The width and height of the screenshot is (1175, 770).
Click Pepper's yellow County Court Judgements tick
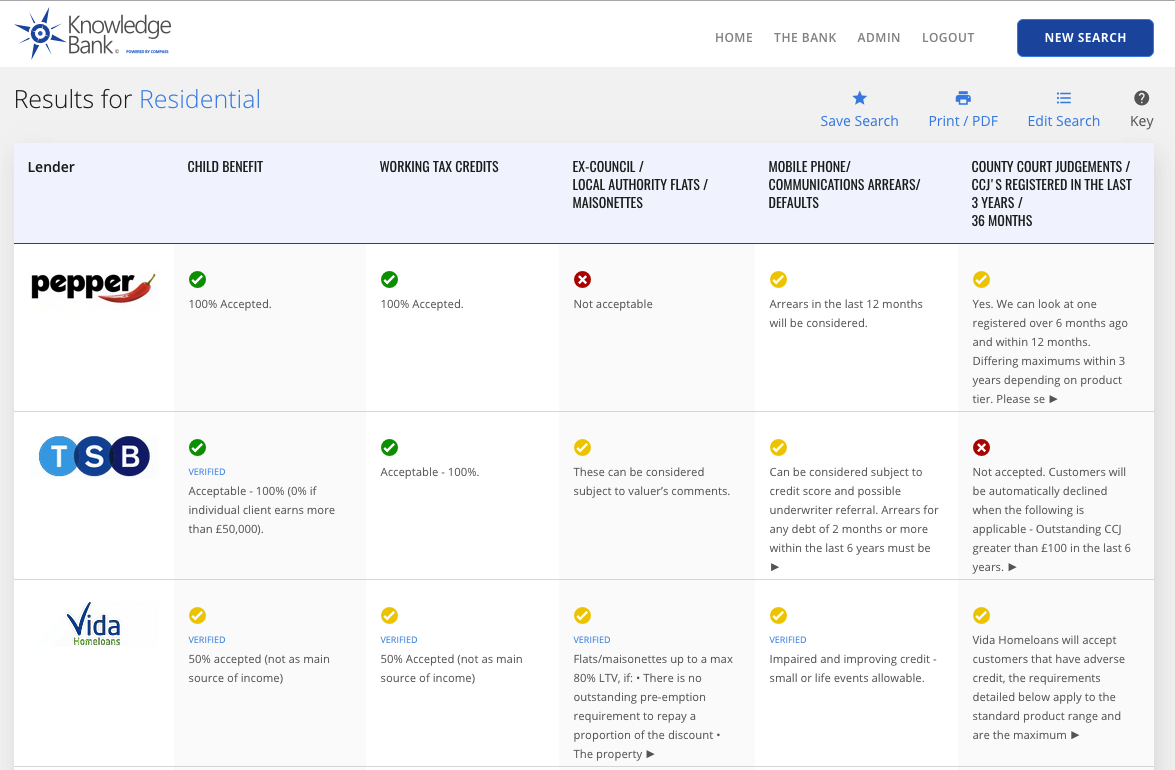981,279
